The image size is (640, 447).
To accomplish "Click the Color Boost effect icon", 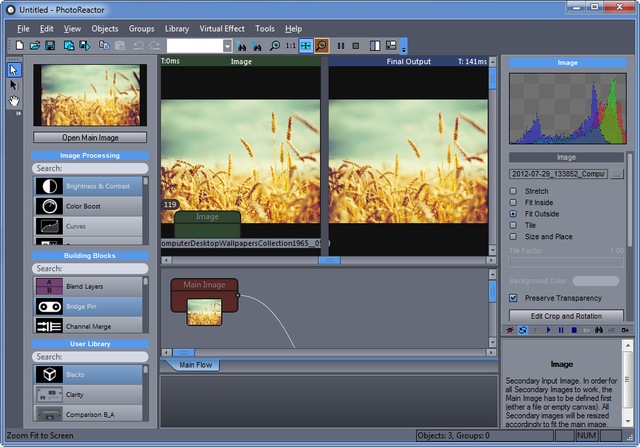I will 48,206.
